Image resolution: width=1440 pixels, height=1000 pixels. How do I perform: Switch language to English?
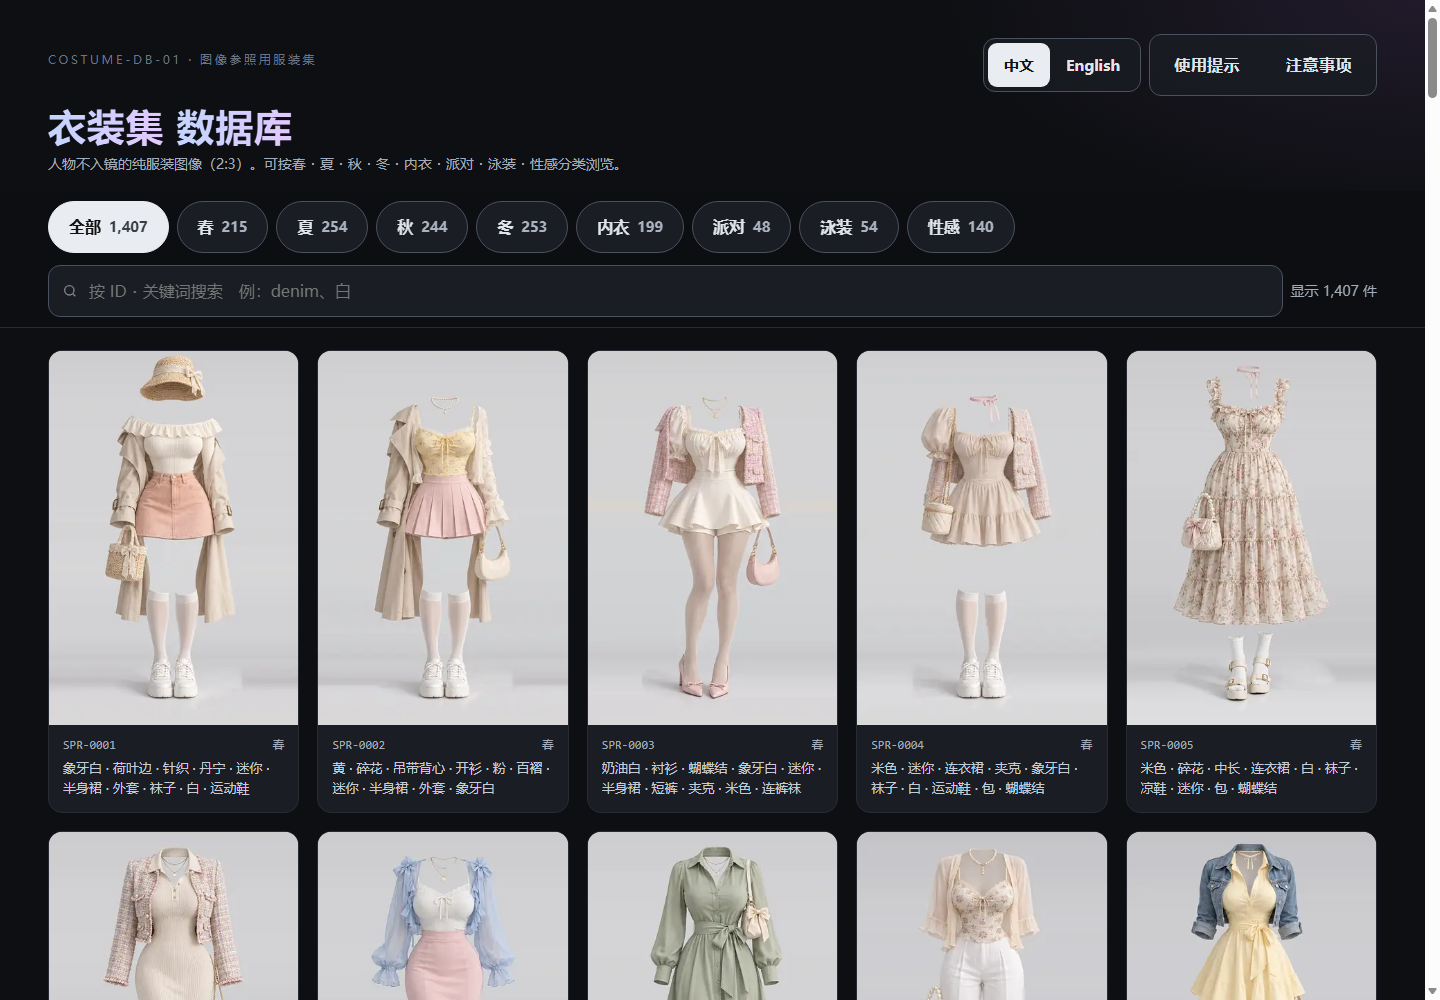1093,65
